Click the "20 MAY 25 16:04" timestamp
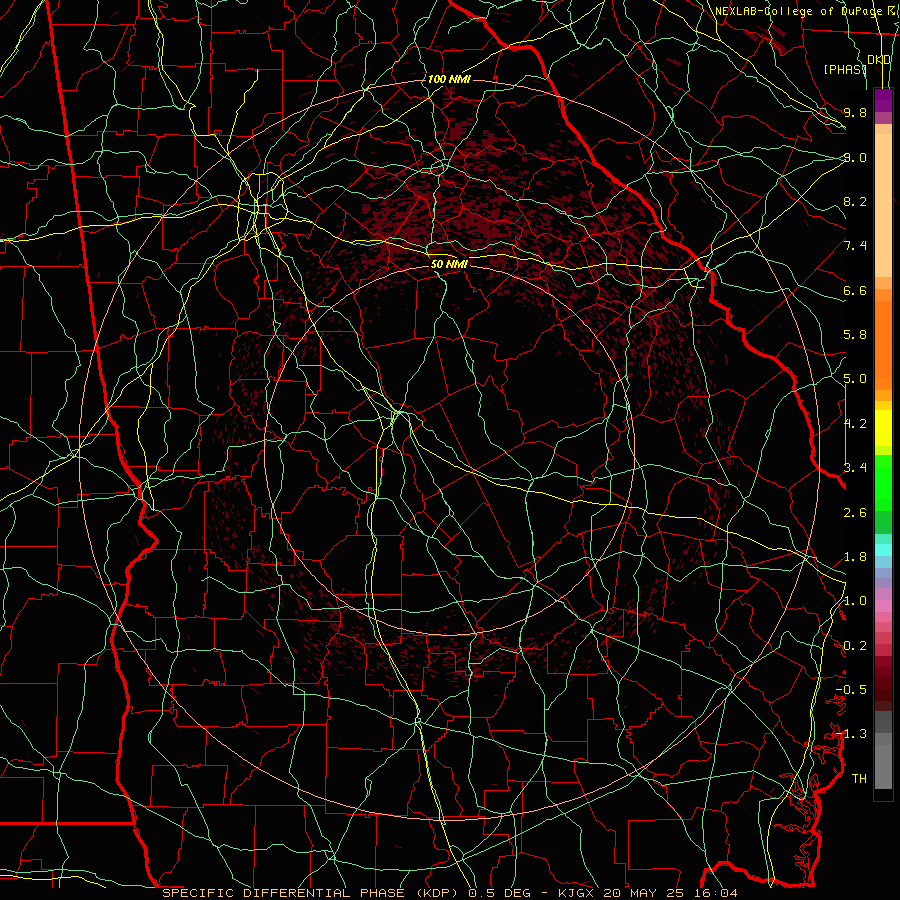The width and height of the screenshot is (900, 900). point(670,893)
